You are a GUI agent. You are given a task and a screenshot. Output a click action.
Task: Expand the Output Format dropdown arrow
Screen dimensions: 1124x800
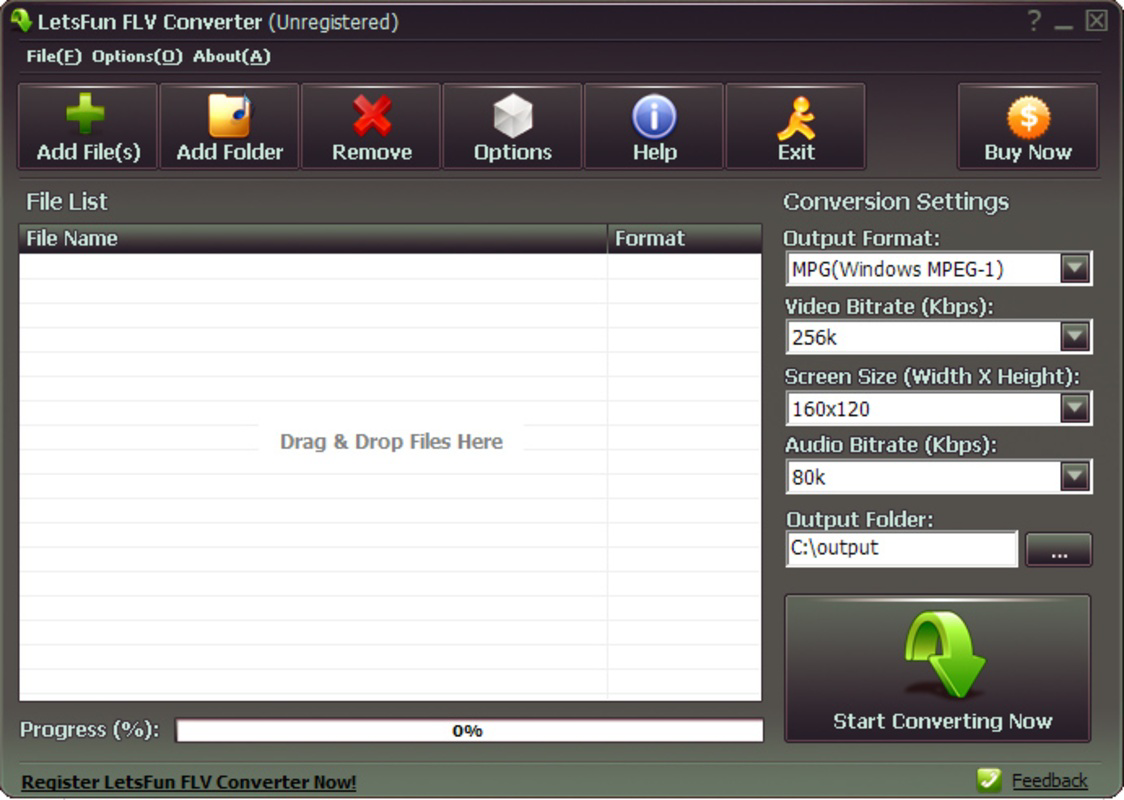pyautogui.click(x=1075, y=269)
